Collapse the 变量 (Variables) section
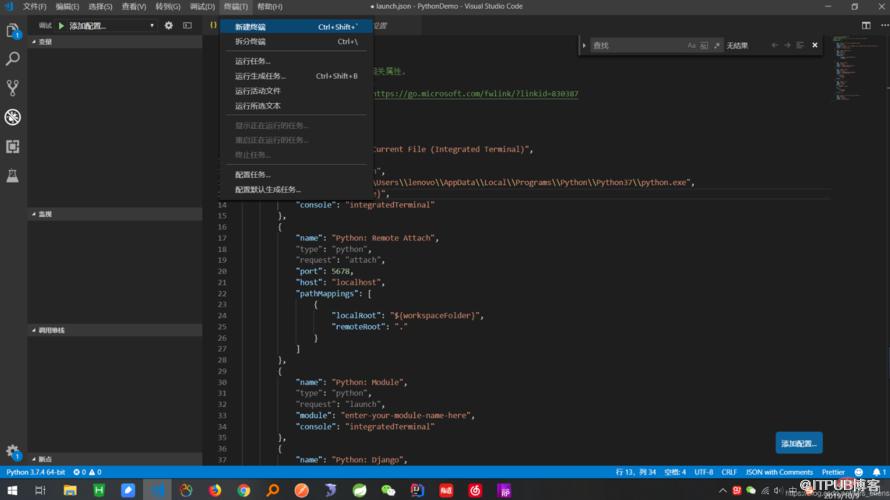The image size is (890, 500). (x=115, y=42)
